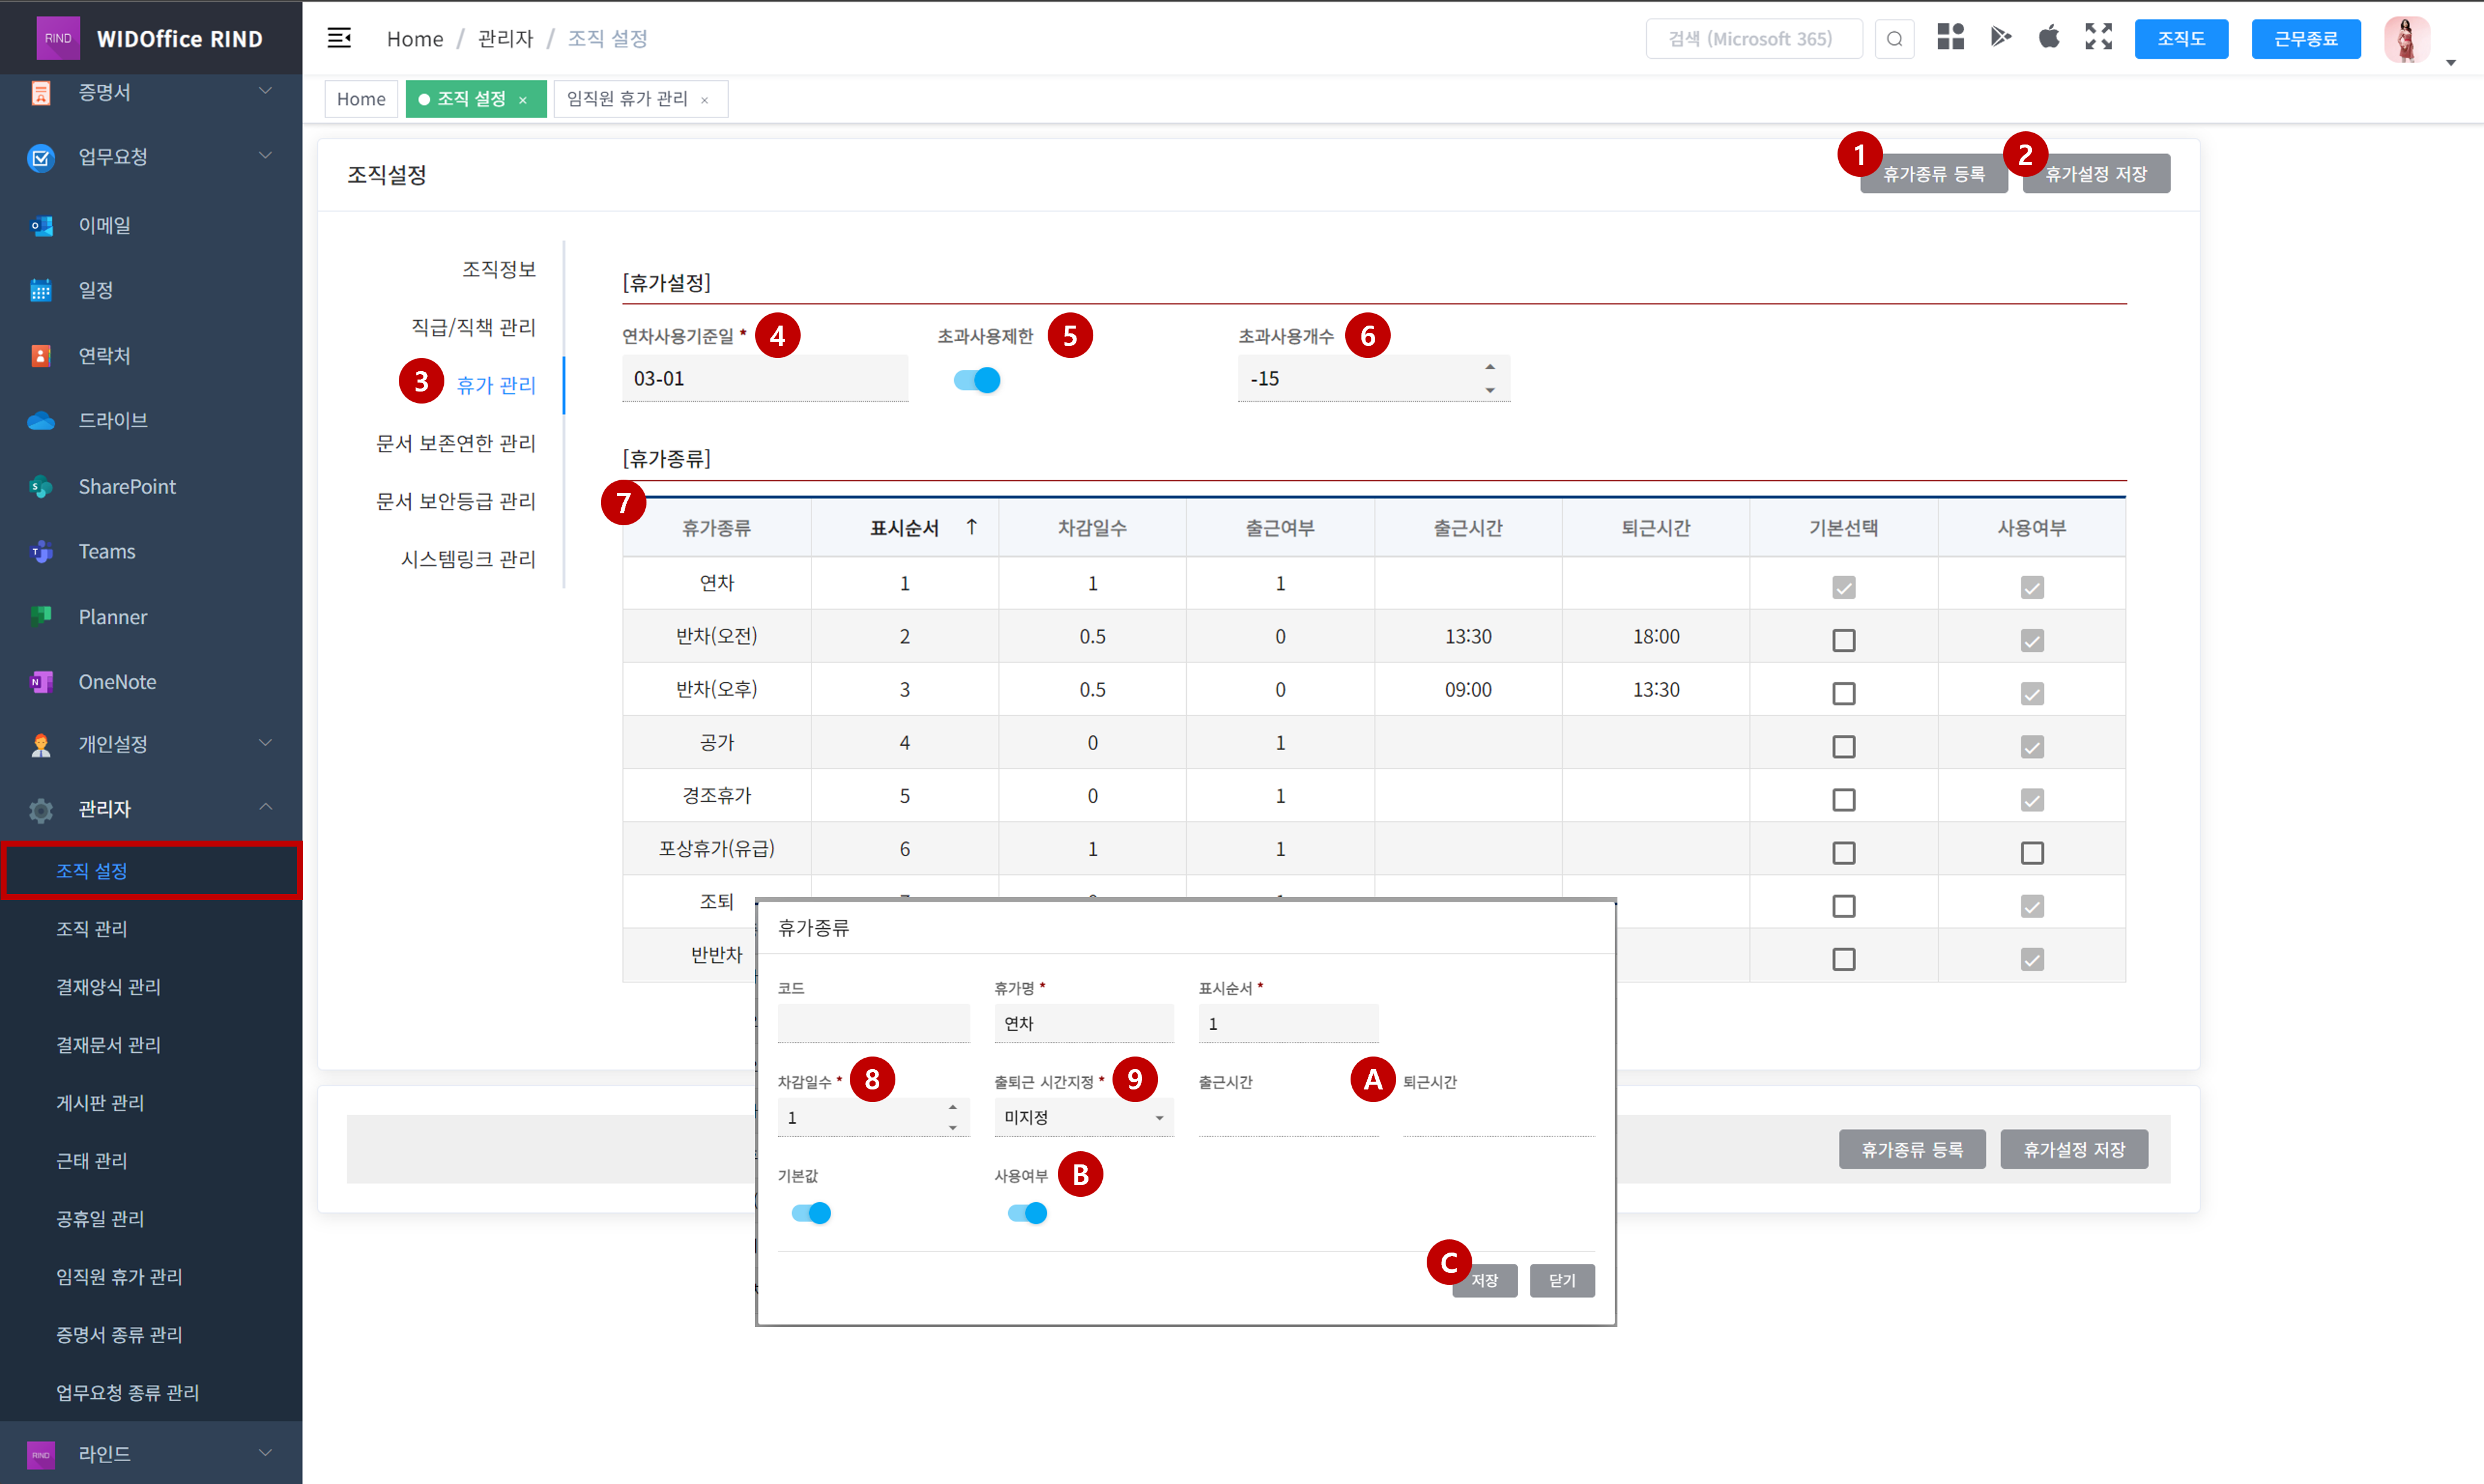Open 출퇴근 시간지정 dropdown showing 미지정
The image size is (2484, 1484).
(x=1083, y=1117)
